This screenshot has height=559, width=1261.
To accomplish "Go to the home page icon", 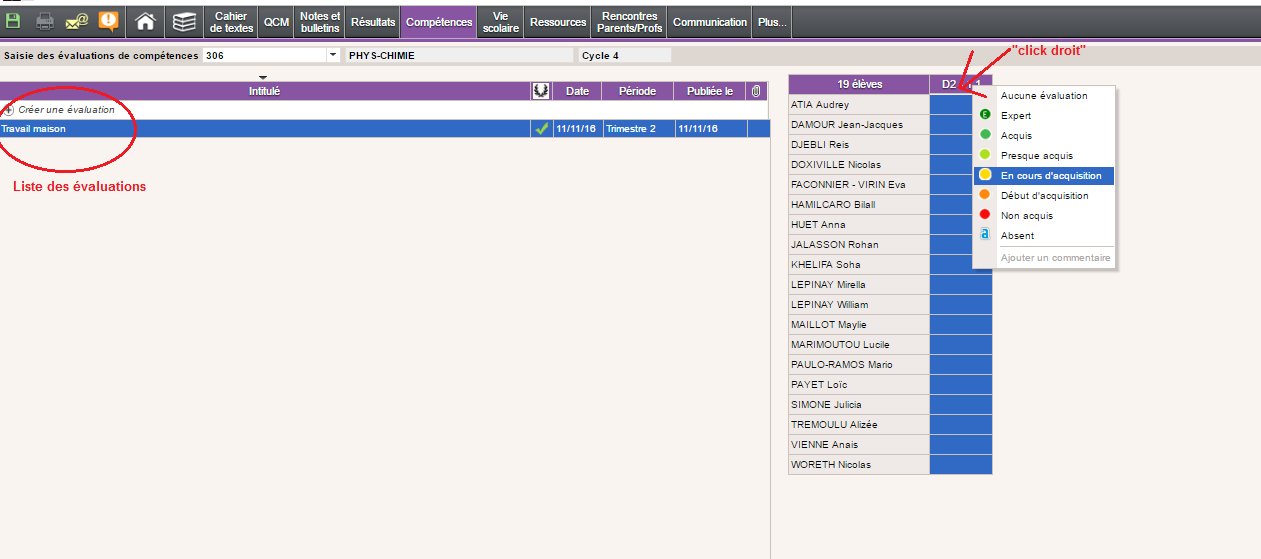I will (x=146, y=21).
